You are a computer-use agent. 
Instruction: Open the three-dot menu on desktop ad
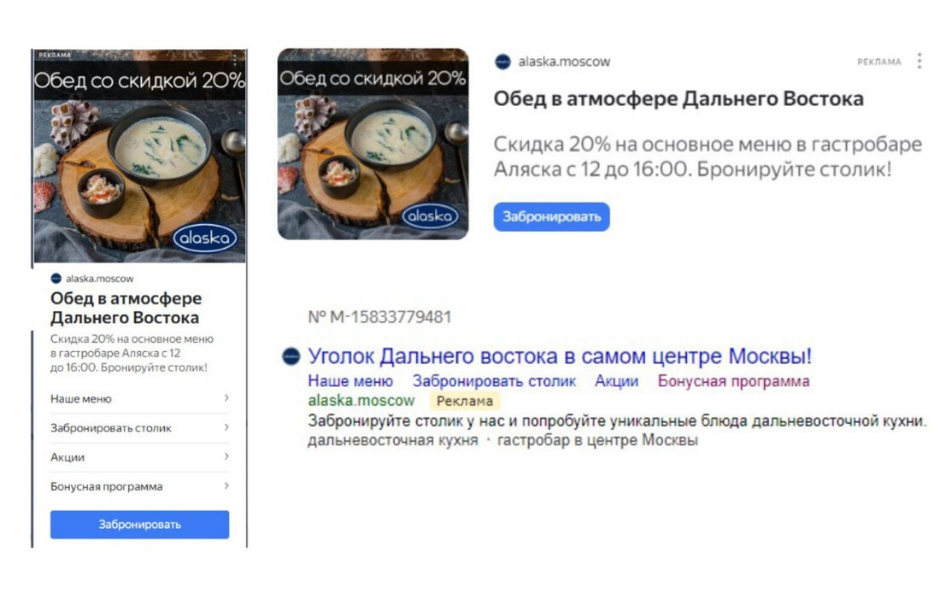pos(919,61)
